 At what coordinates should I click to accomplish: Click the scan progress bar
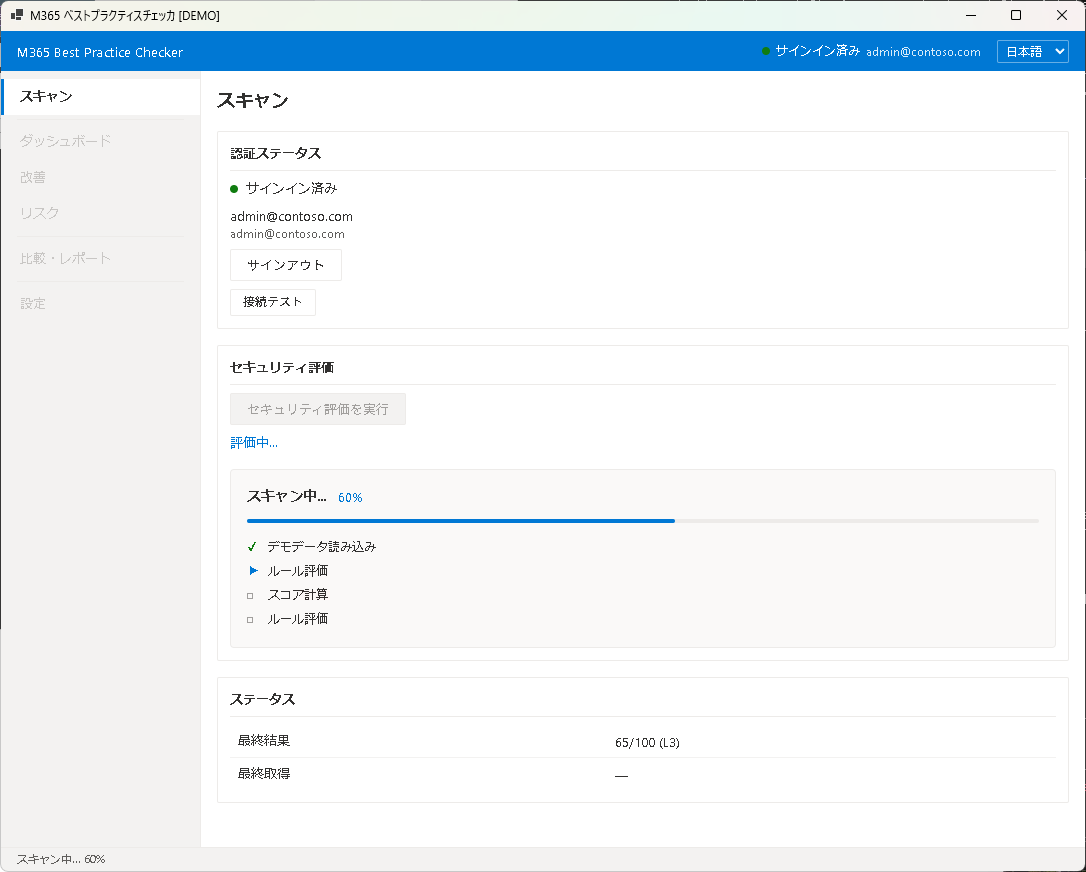[642, 521]
